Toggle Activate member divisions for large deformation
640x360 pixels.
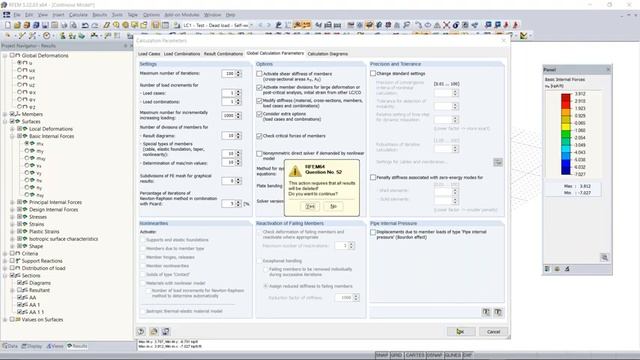click(259, 87)
